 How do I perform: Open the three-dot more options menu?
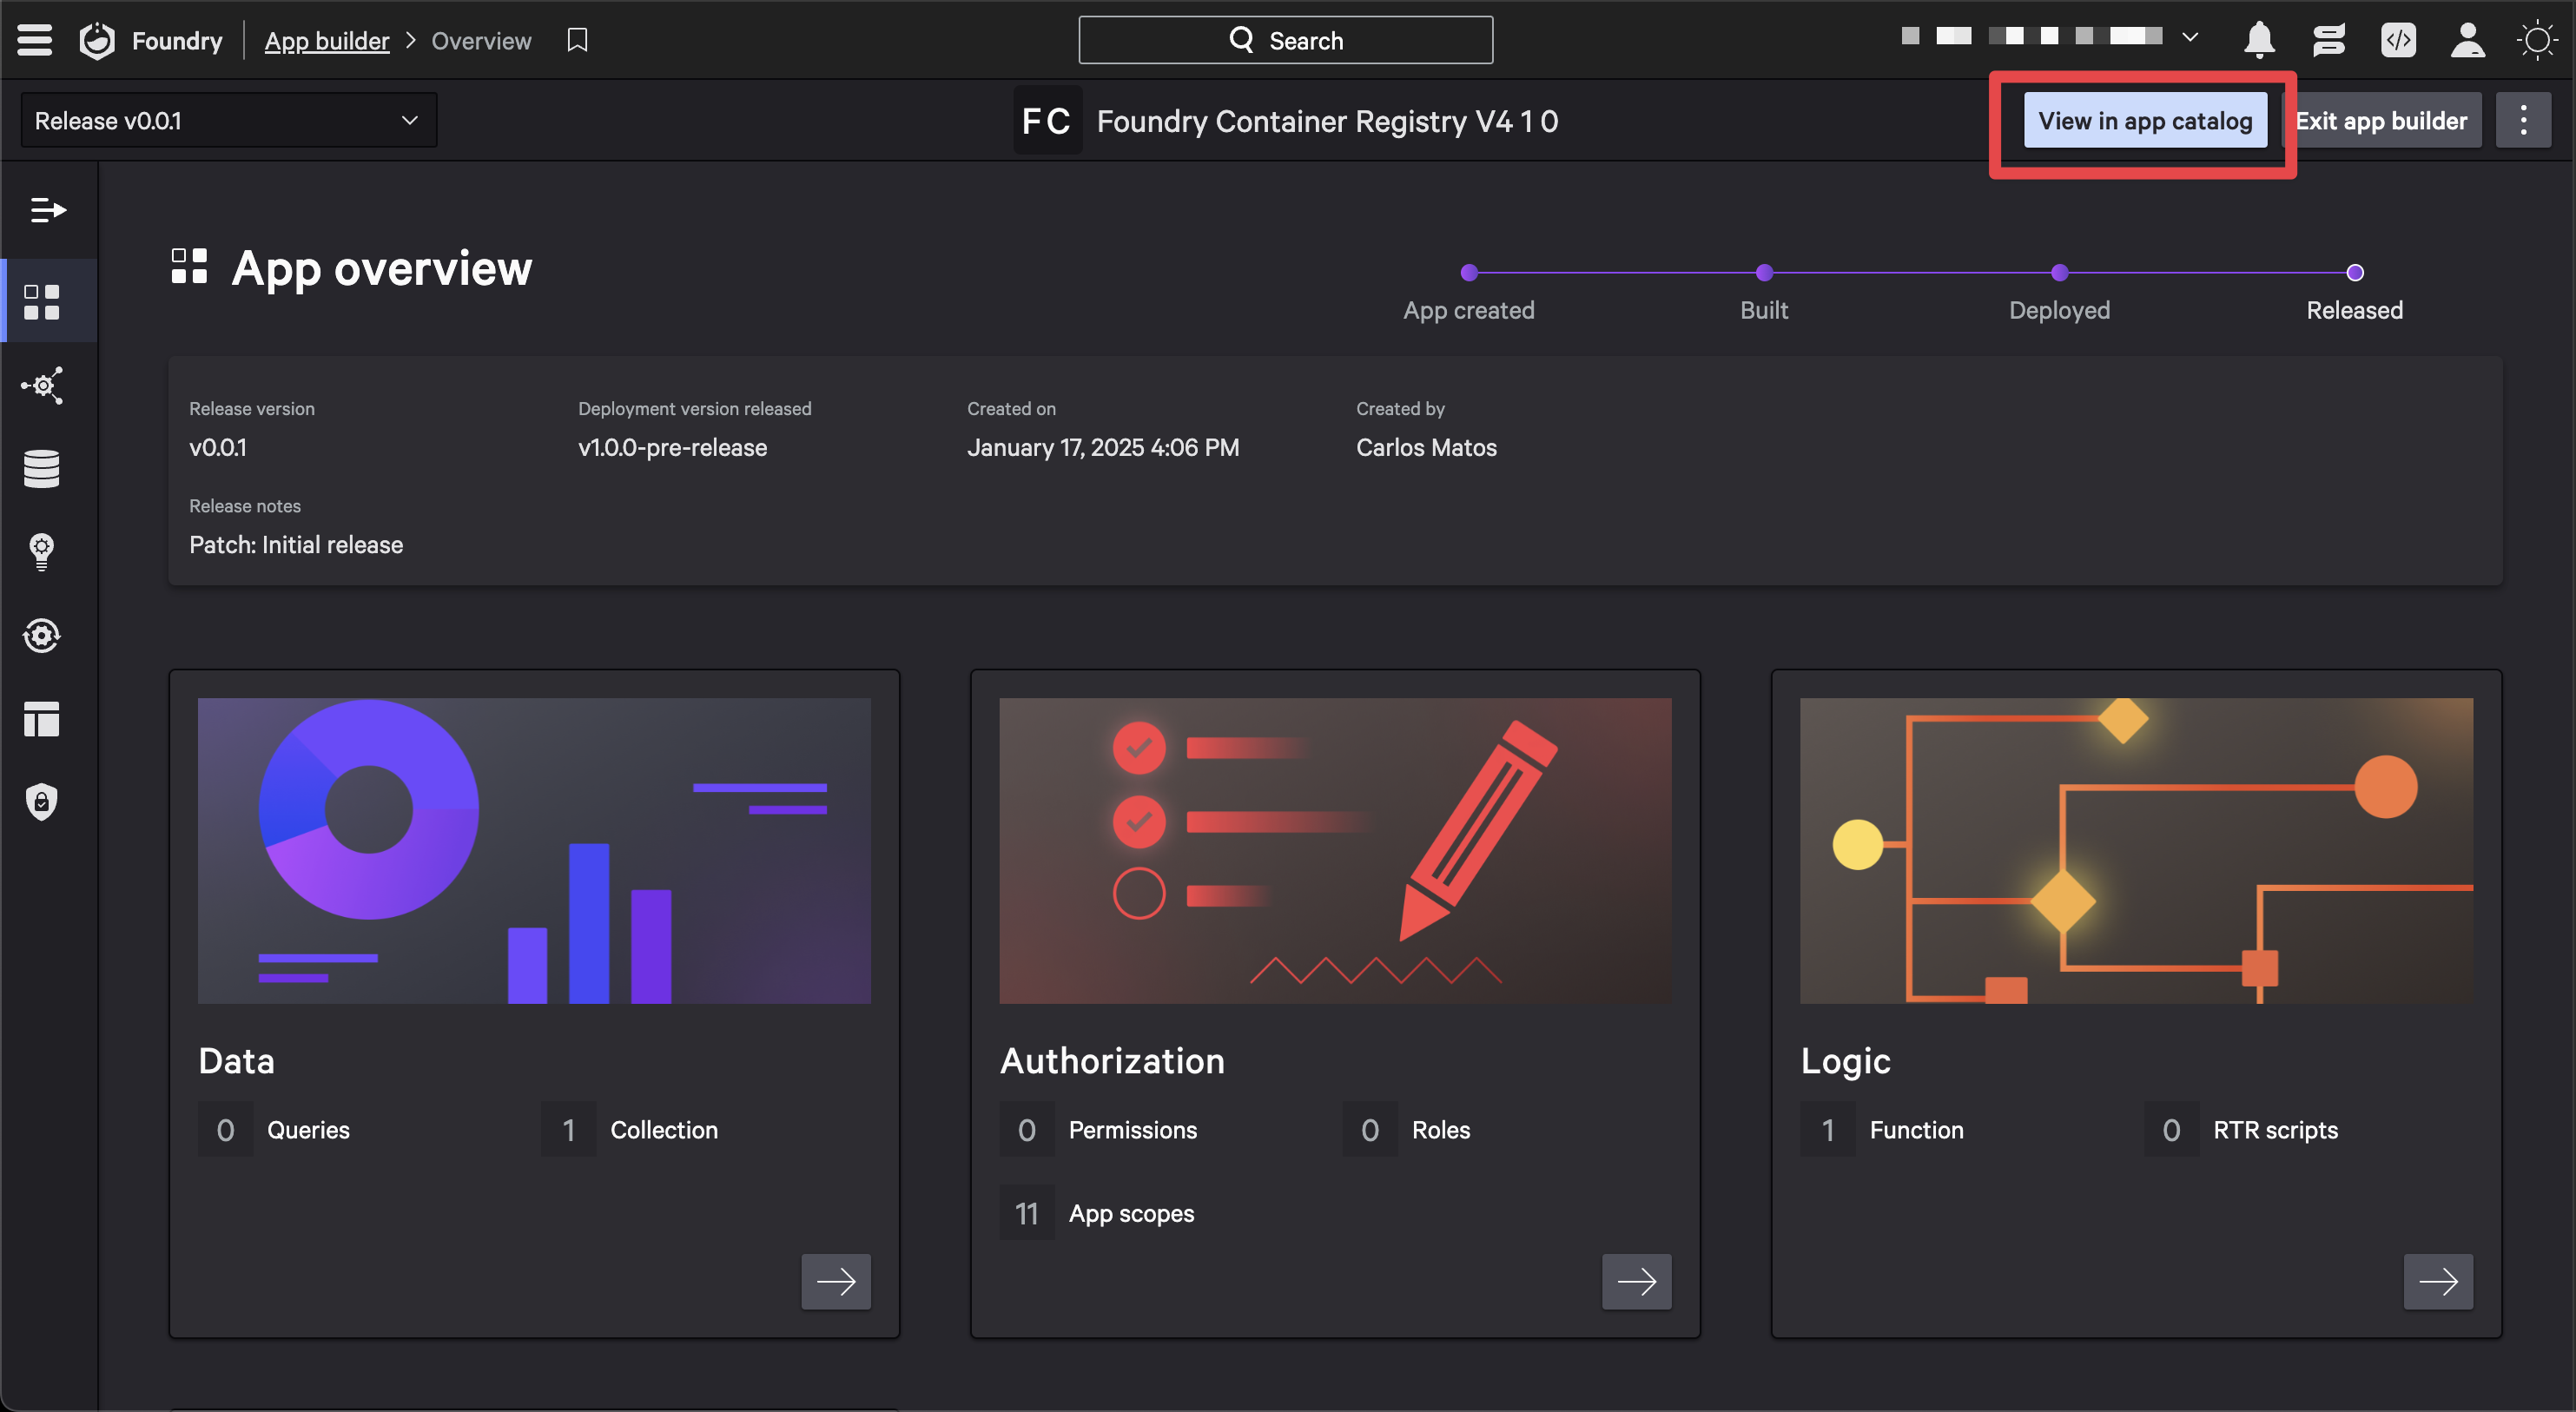click(2523, 121)
